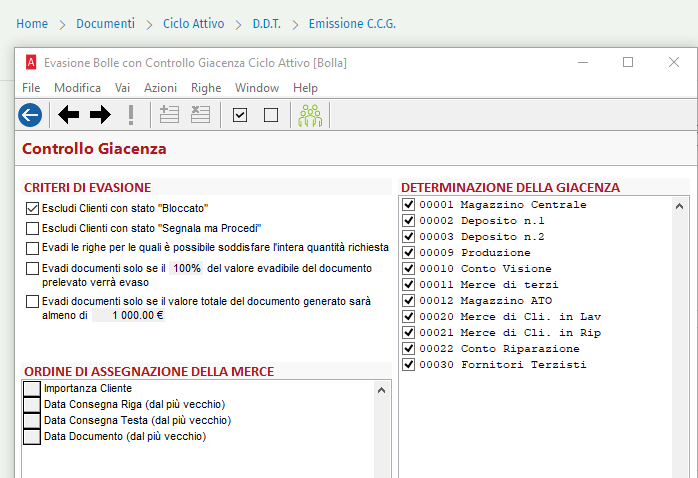Image resolution: width=698 pixels, height=478 pixels.
Task: Open the Azioni menu
Action: pos(160,88)
